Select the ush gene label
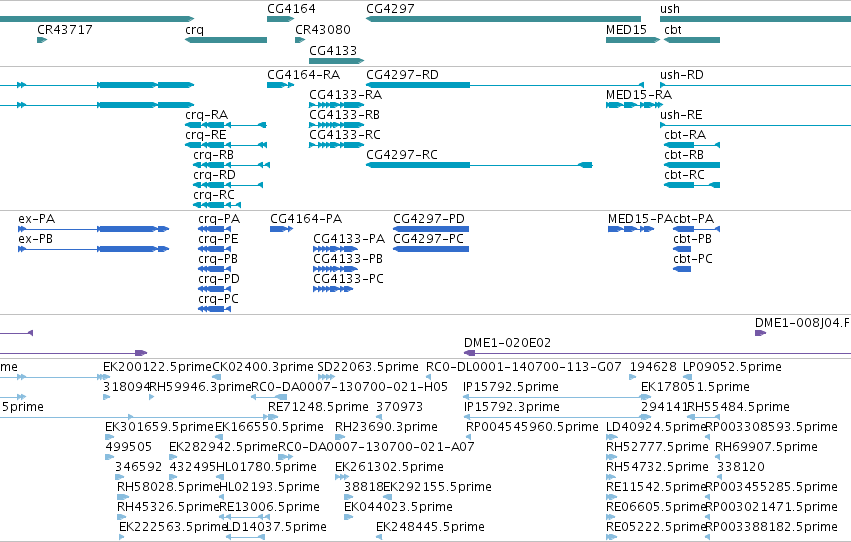 tap(670, 9)
